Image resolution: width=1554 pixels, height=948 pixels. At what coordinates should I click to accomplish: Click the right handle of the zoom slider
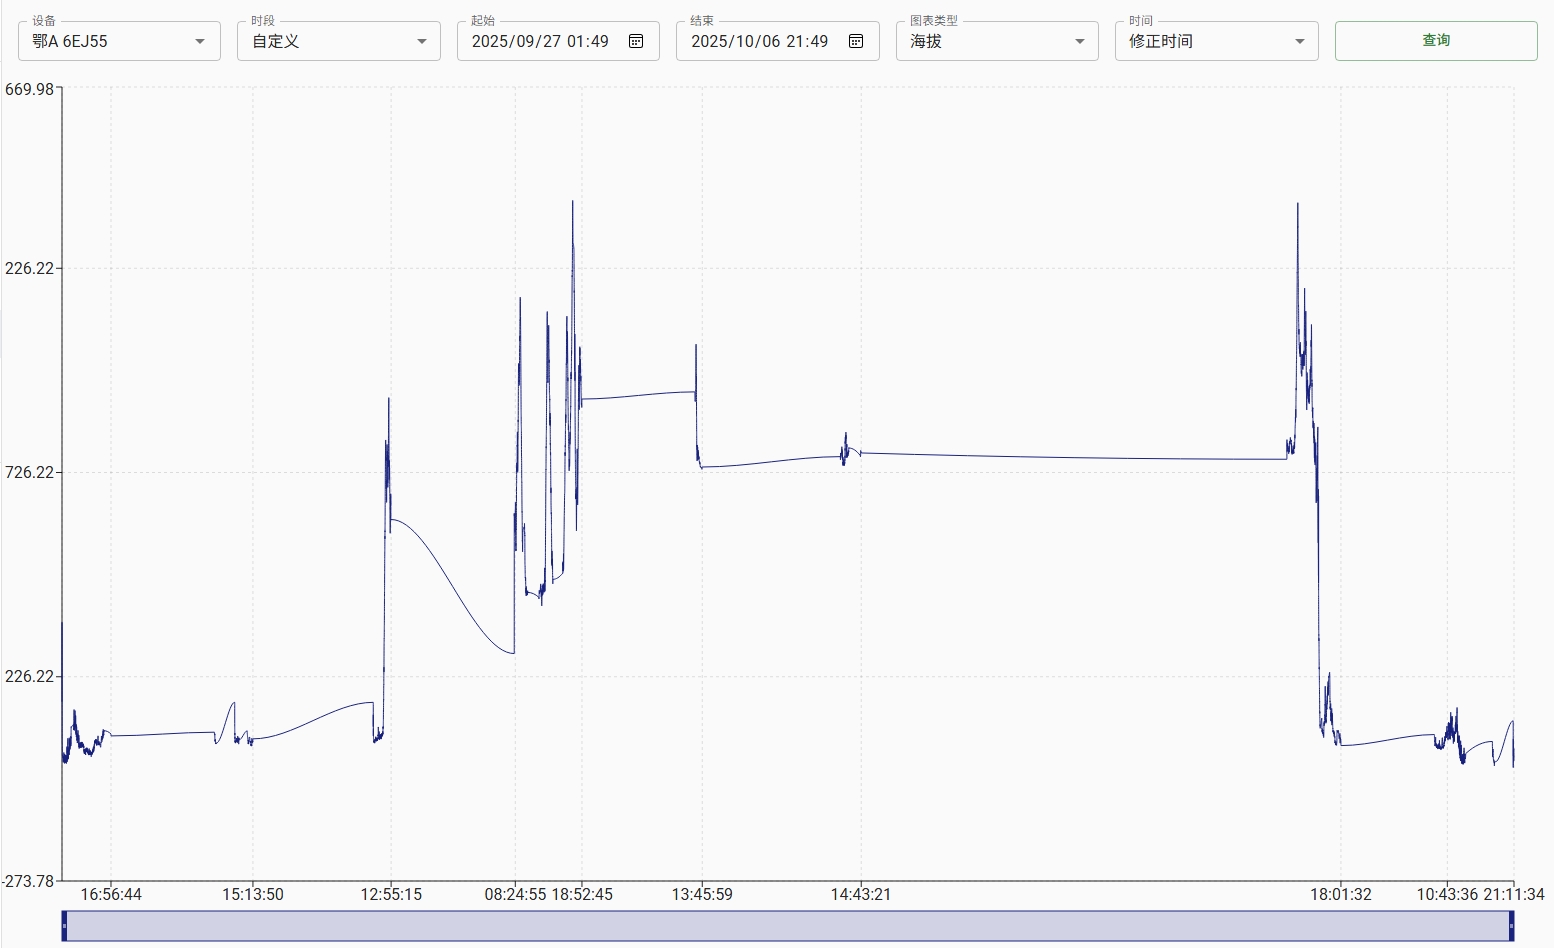coord(1511,926)
